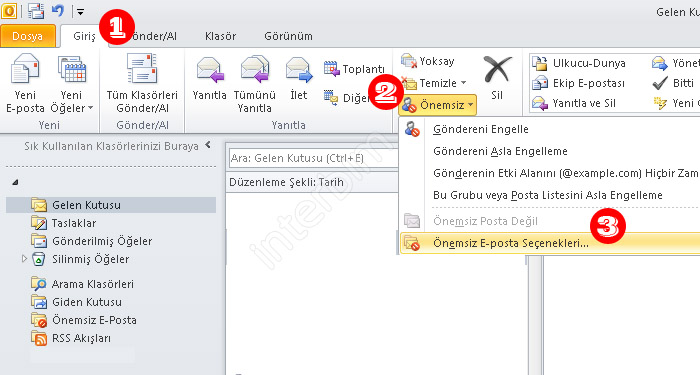700x375 pixels.
Task: Click the Yoksay ignore button
Action: tap(428, 61)
